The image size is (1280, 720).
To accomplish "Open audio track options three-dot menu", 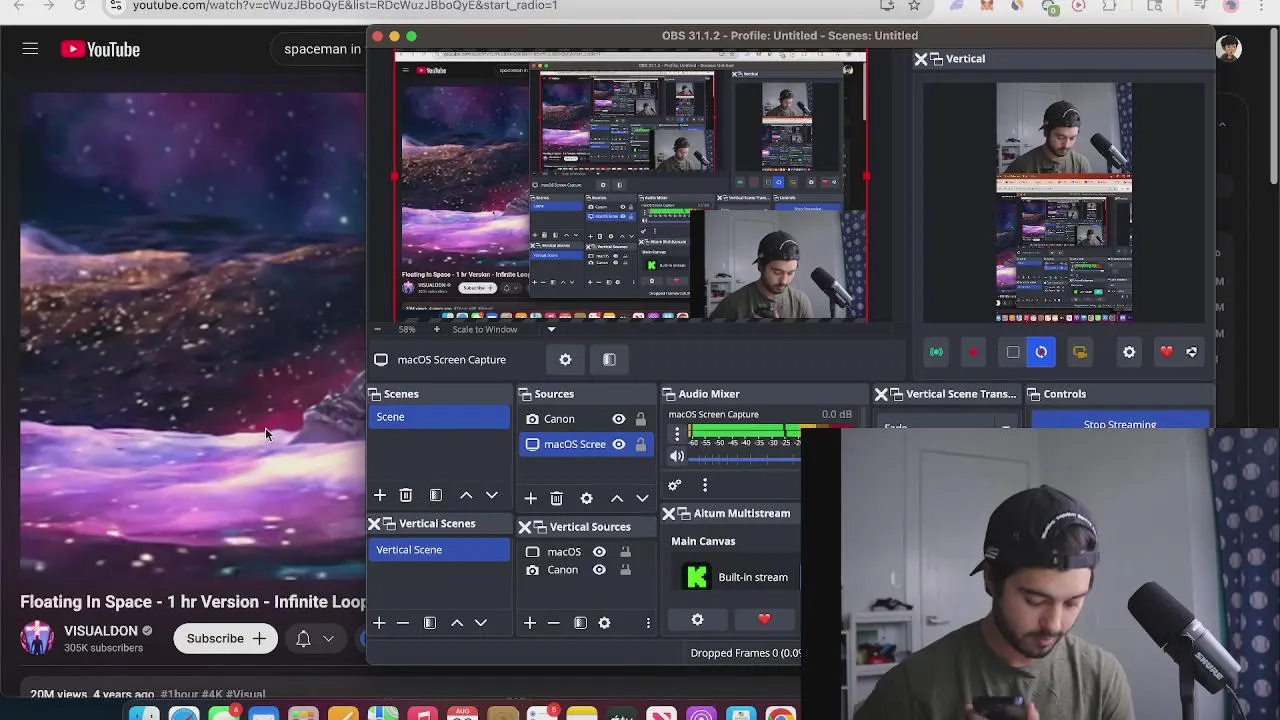I will point(677,434).
